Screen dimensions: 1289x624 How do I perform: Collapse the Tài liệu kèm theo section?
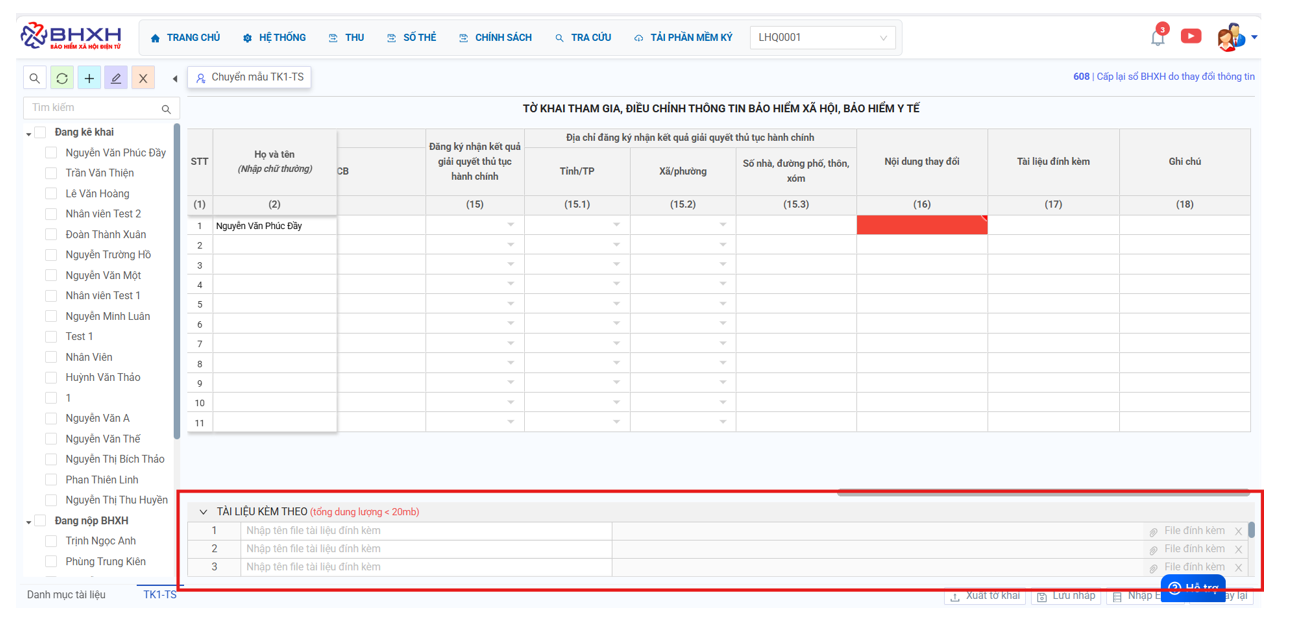pyautogui.click(x=203, y=512)
